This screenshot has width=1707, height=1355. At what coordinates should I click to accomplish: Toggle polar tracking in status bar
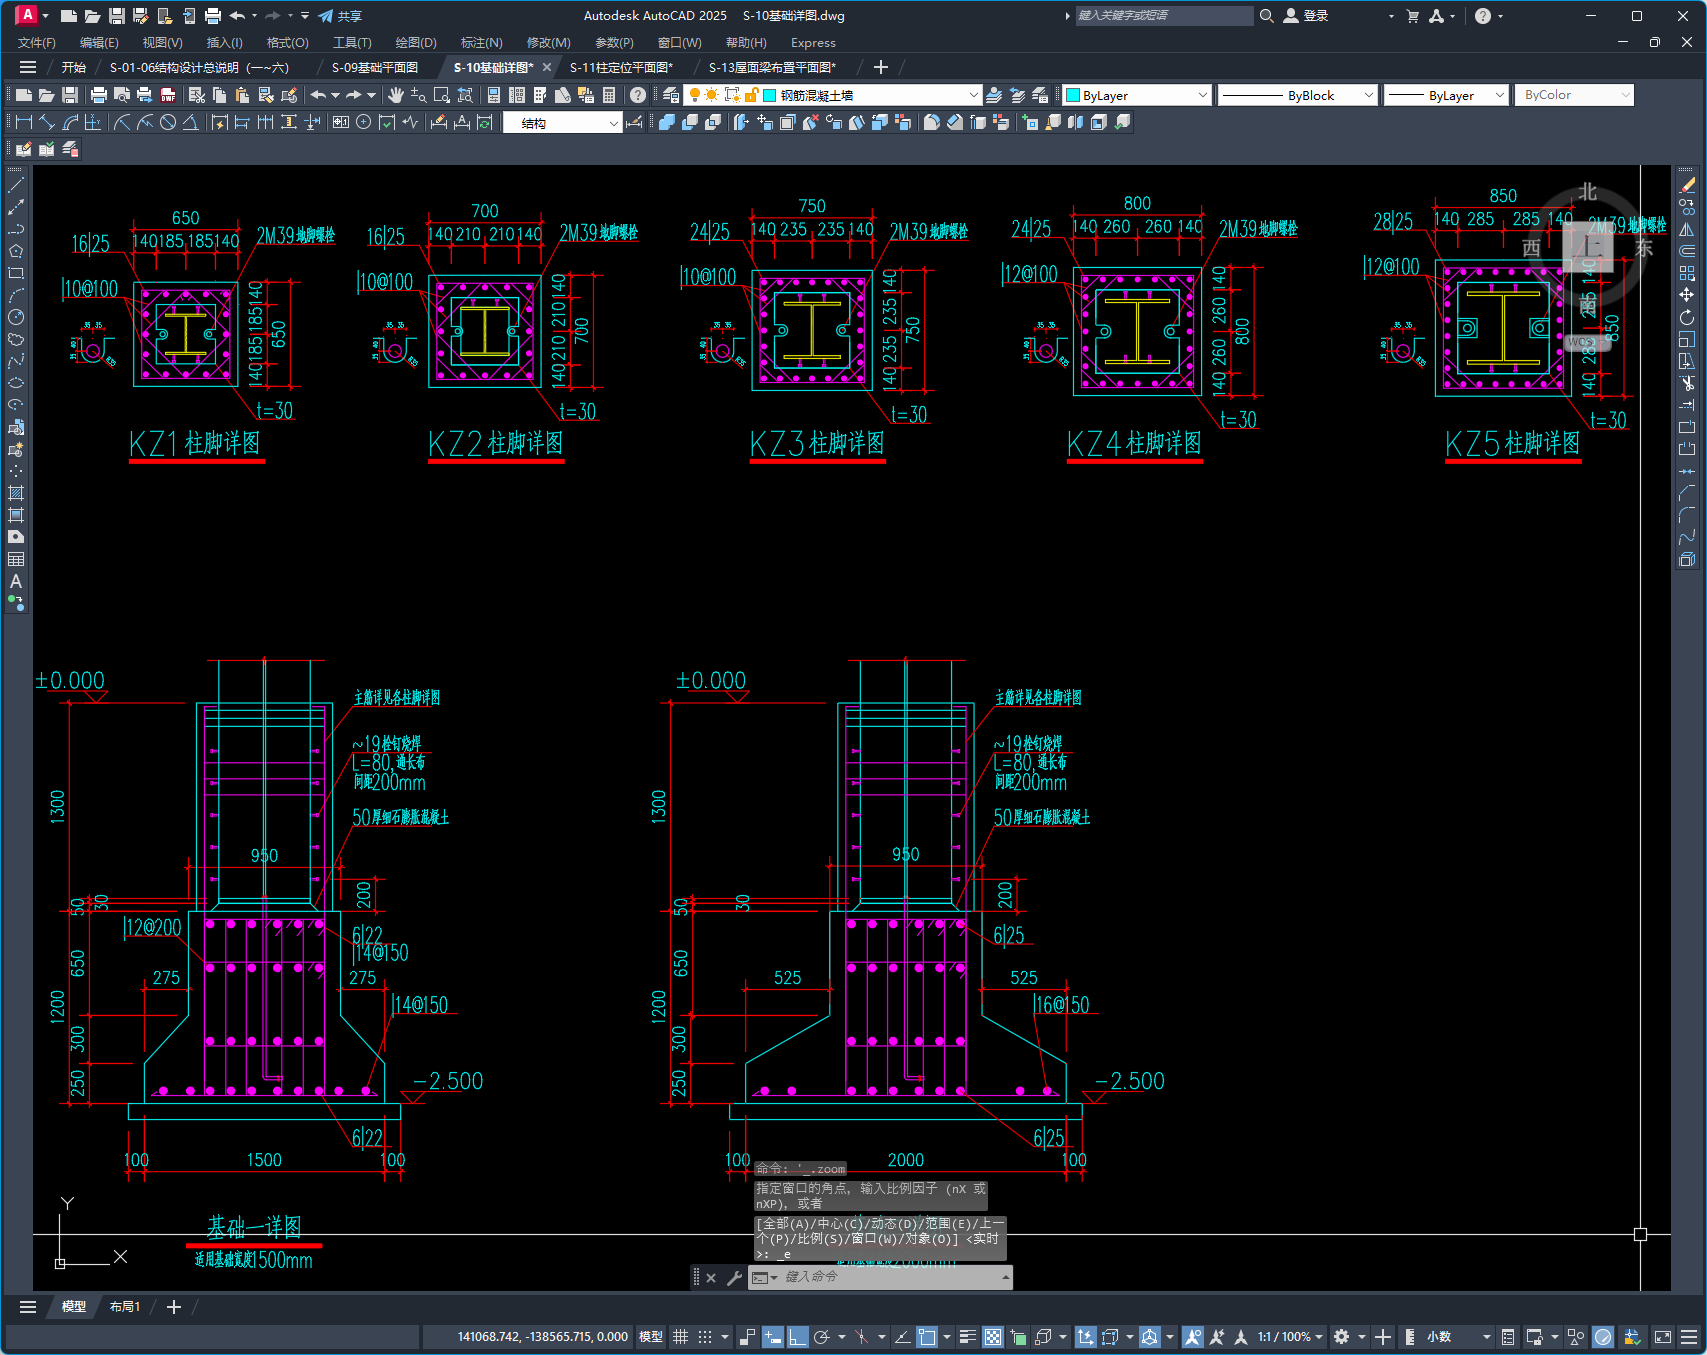(822, 1336)
